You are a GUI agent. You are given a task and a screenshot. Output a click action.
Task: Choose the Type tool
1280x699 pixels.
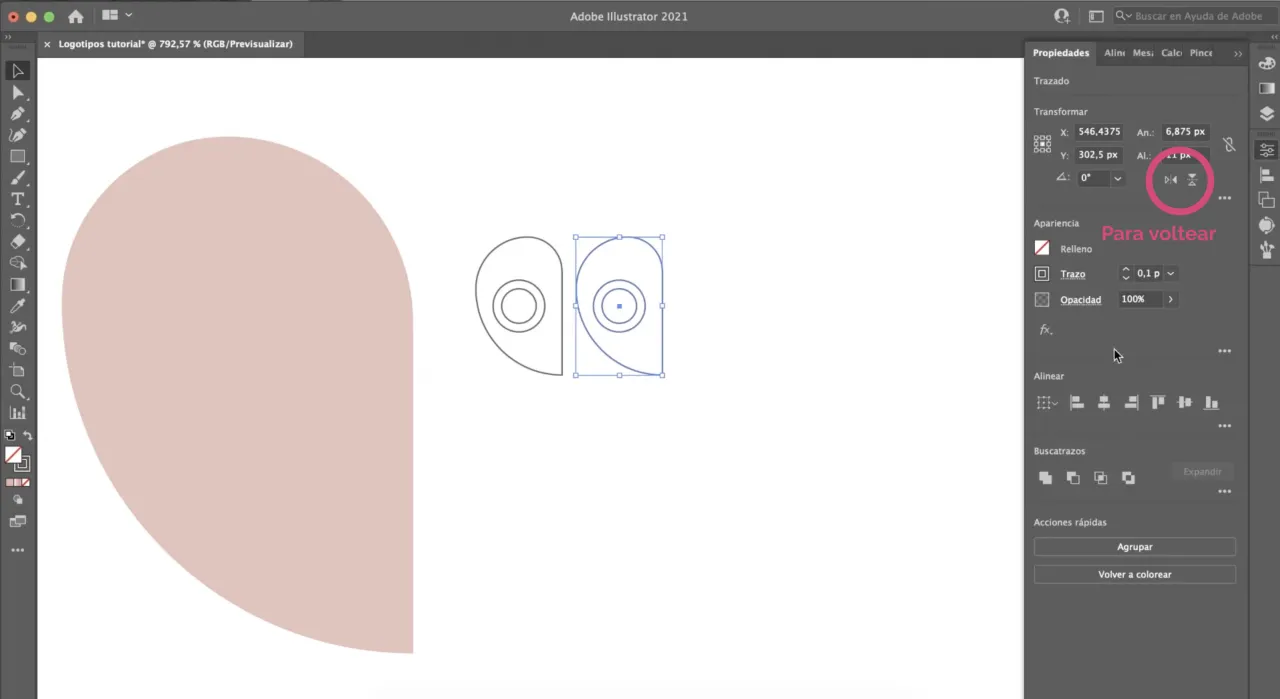tap(17, 200)
